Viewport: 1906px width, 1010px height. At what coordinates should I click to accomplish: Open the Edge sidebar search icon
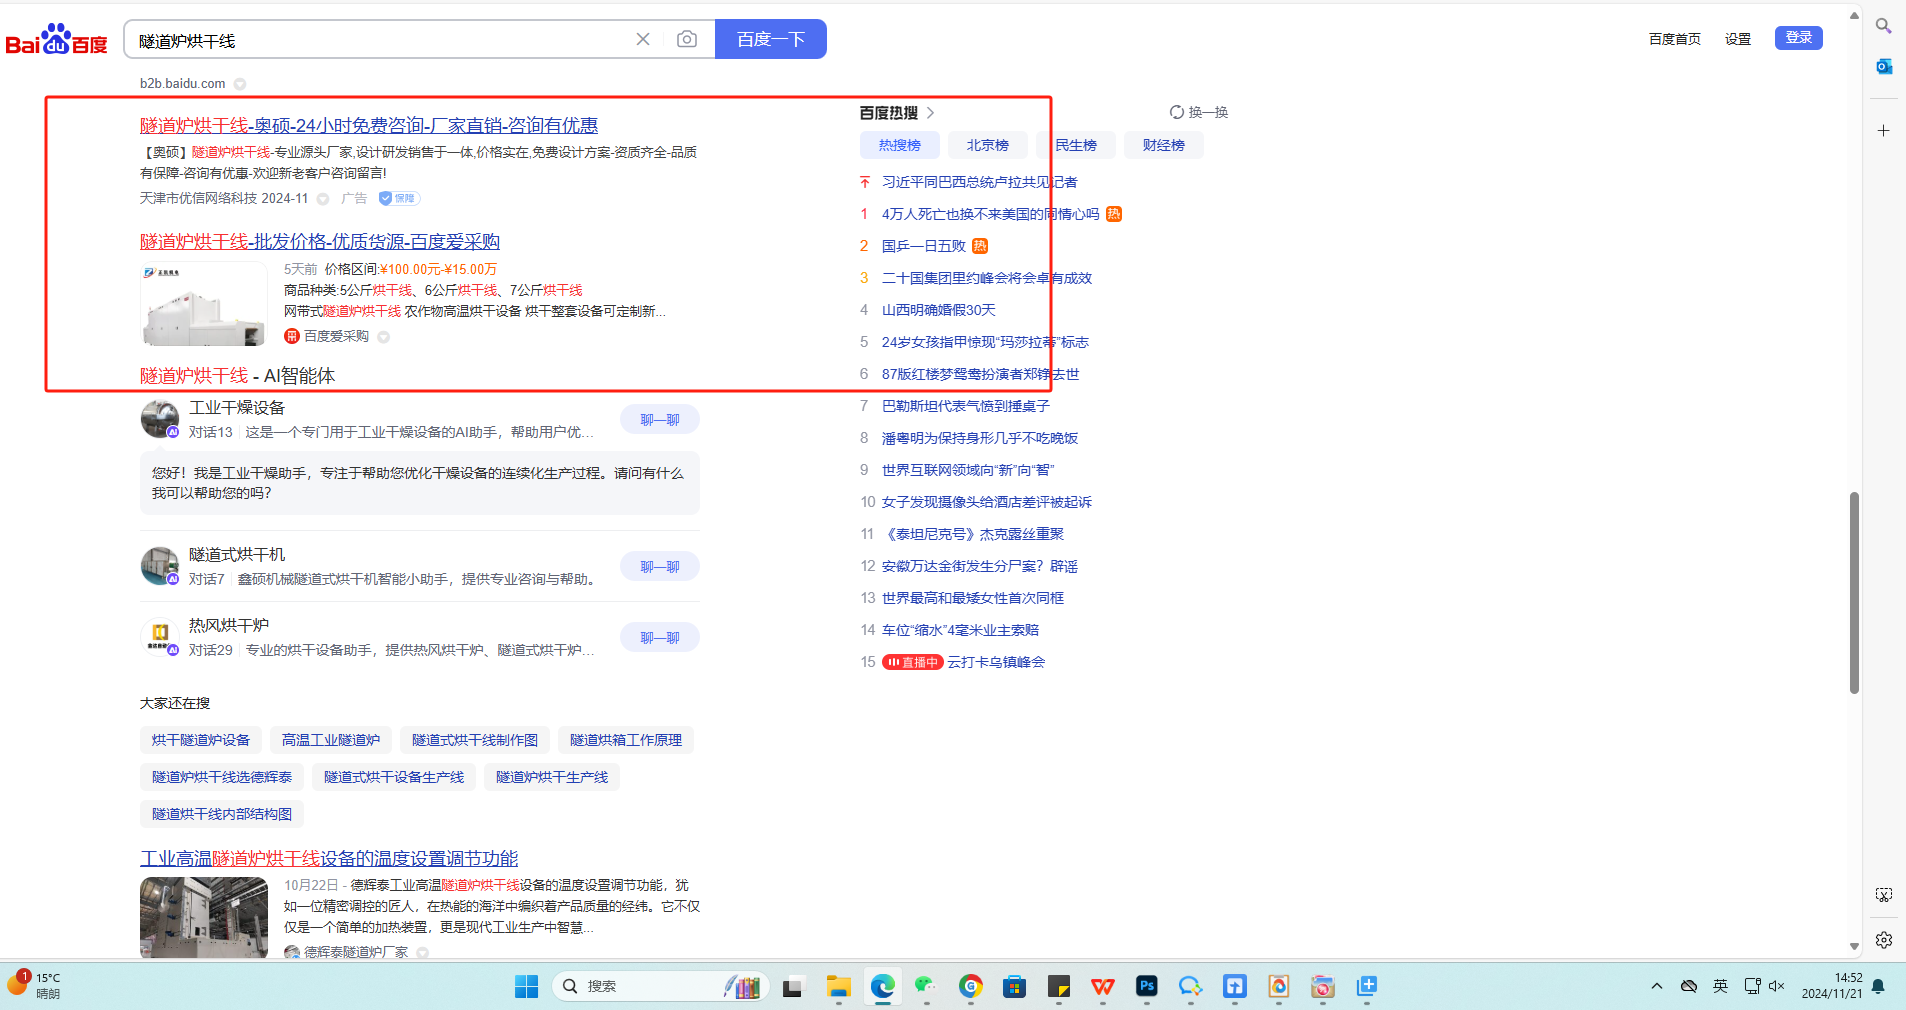pos(1883,26)
